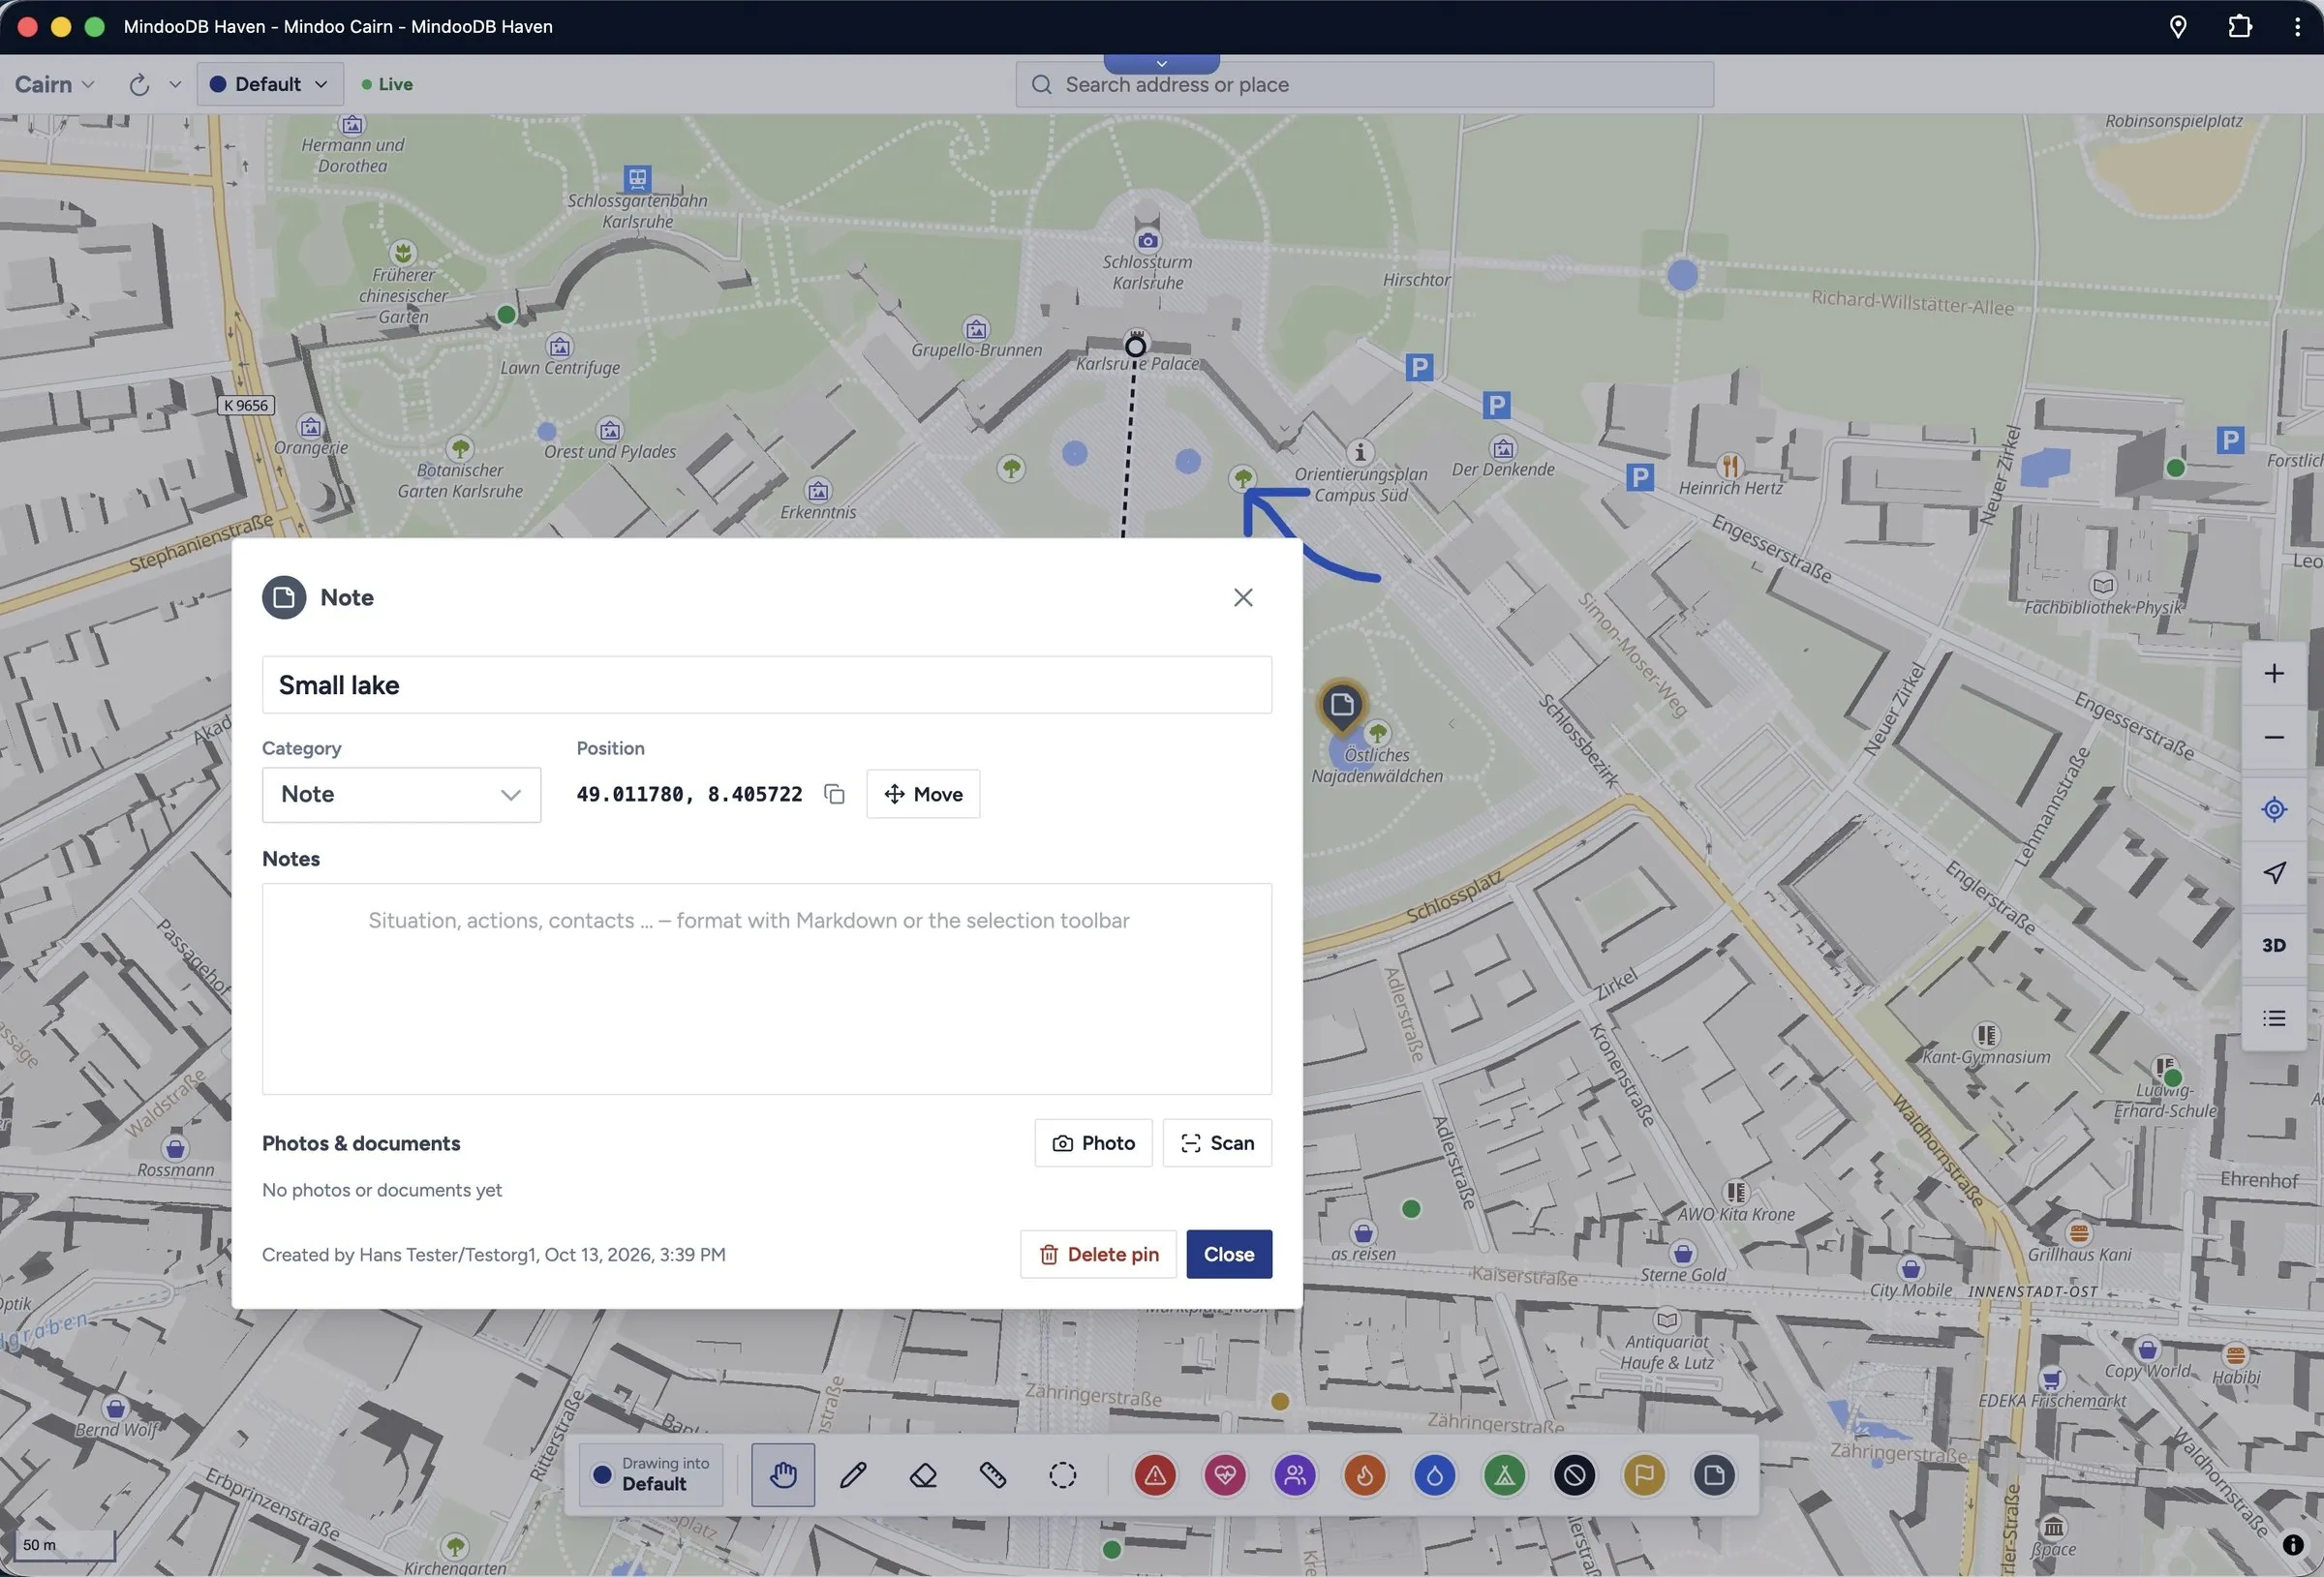
Task: Open the Default layer dropdown
Action: 270,85
